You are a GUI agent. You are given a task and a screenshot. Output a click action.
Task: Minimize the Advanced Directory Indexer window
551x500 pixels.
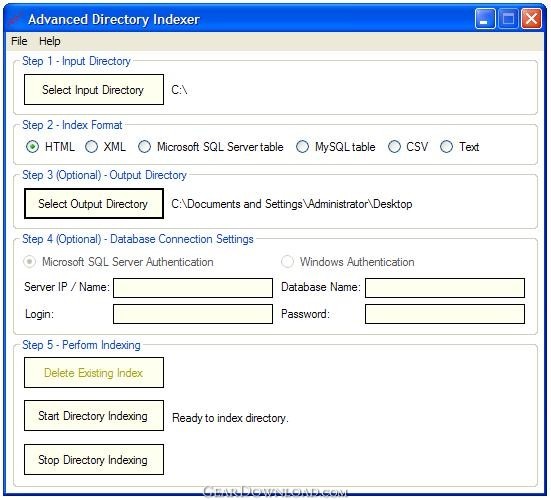coord(485,19)
